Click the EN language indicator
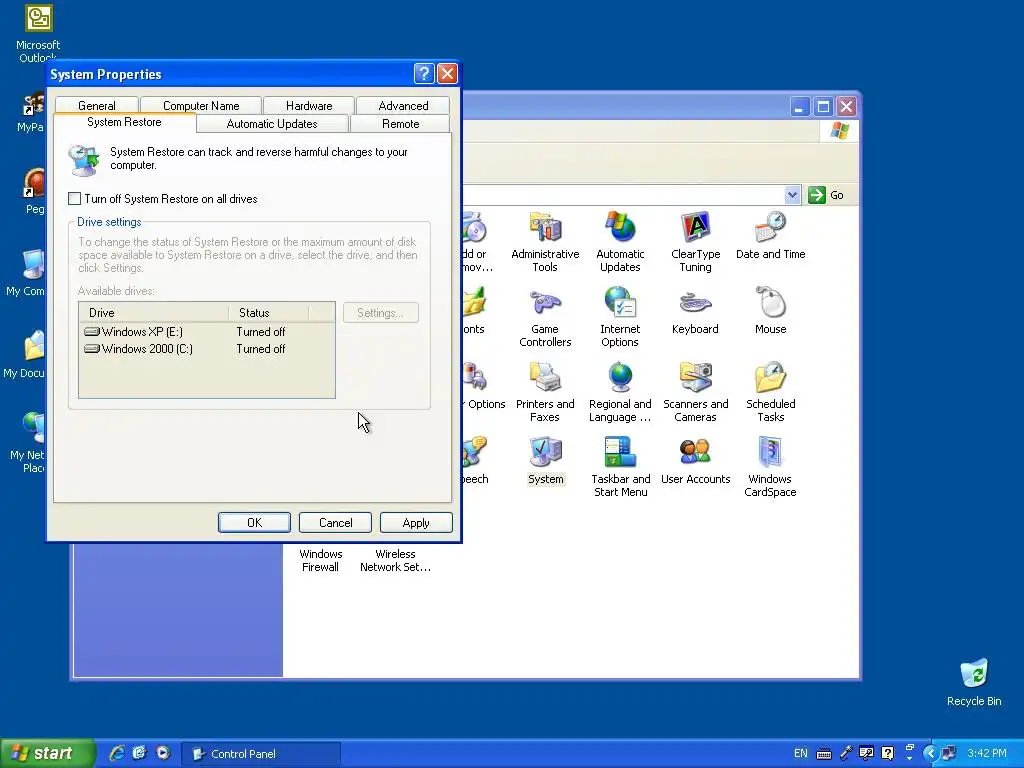Viewport: 1024px width, 768px height. pos(801,753)
